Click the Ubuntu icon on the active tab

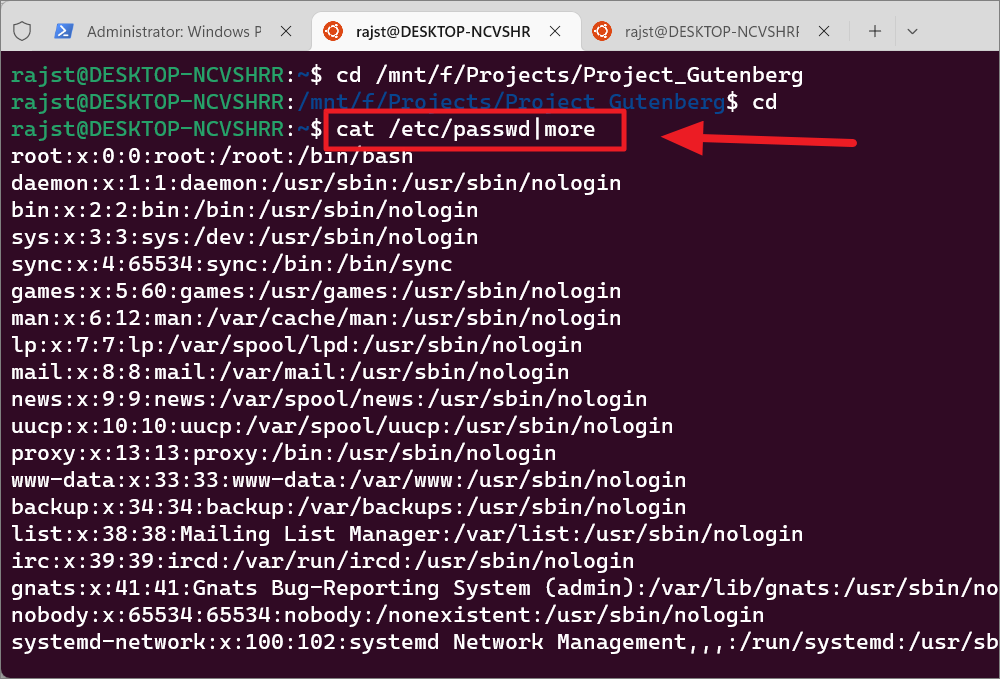[x=331, y=31]
